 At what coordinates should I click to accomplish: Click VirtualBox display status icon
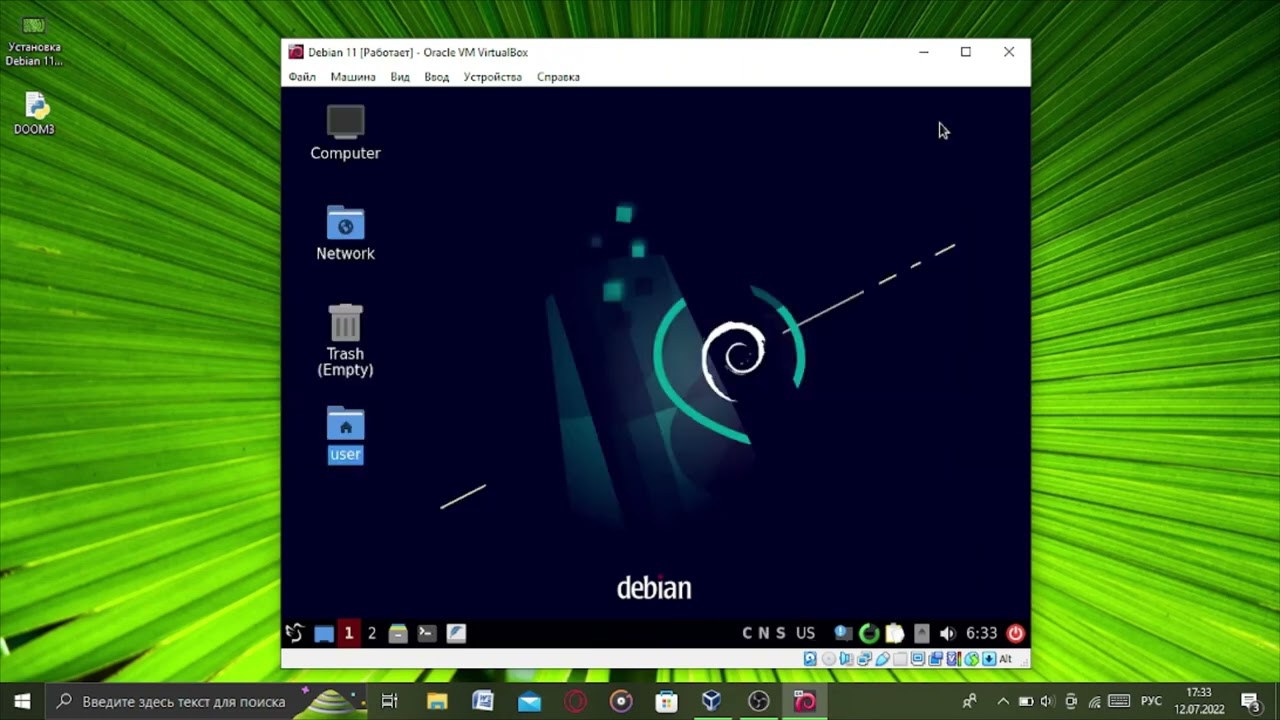click(x=918, y=659)
